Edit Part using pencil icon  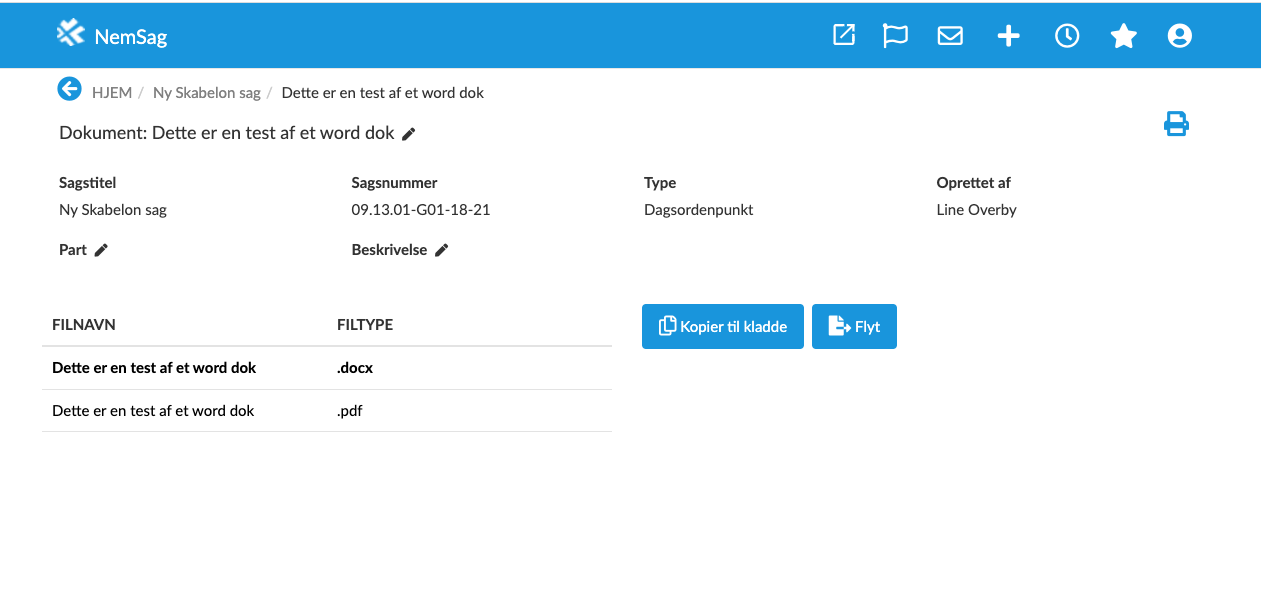101,250
